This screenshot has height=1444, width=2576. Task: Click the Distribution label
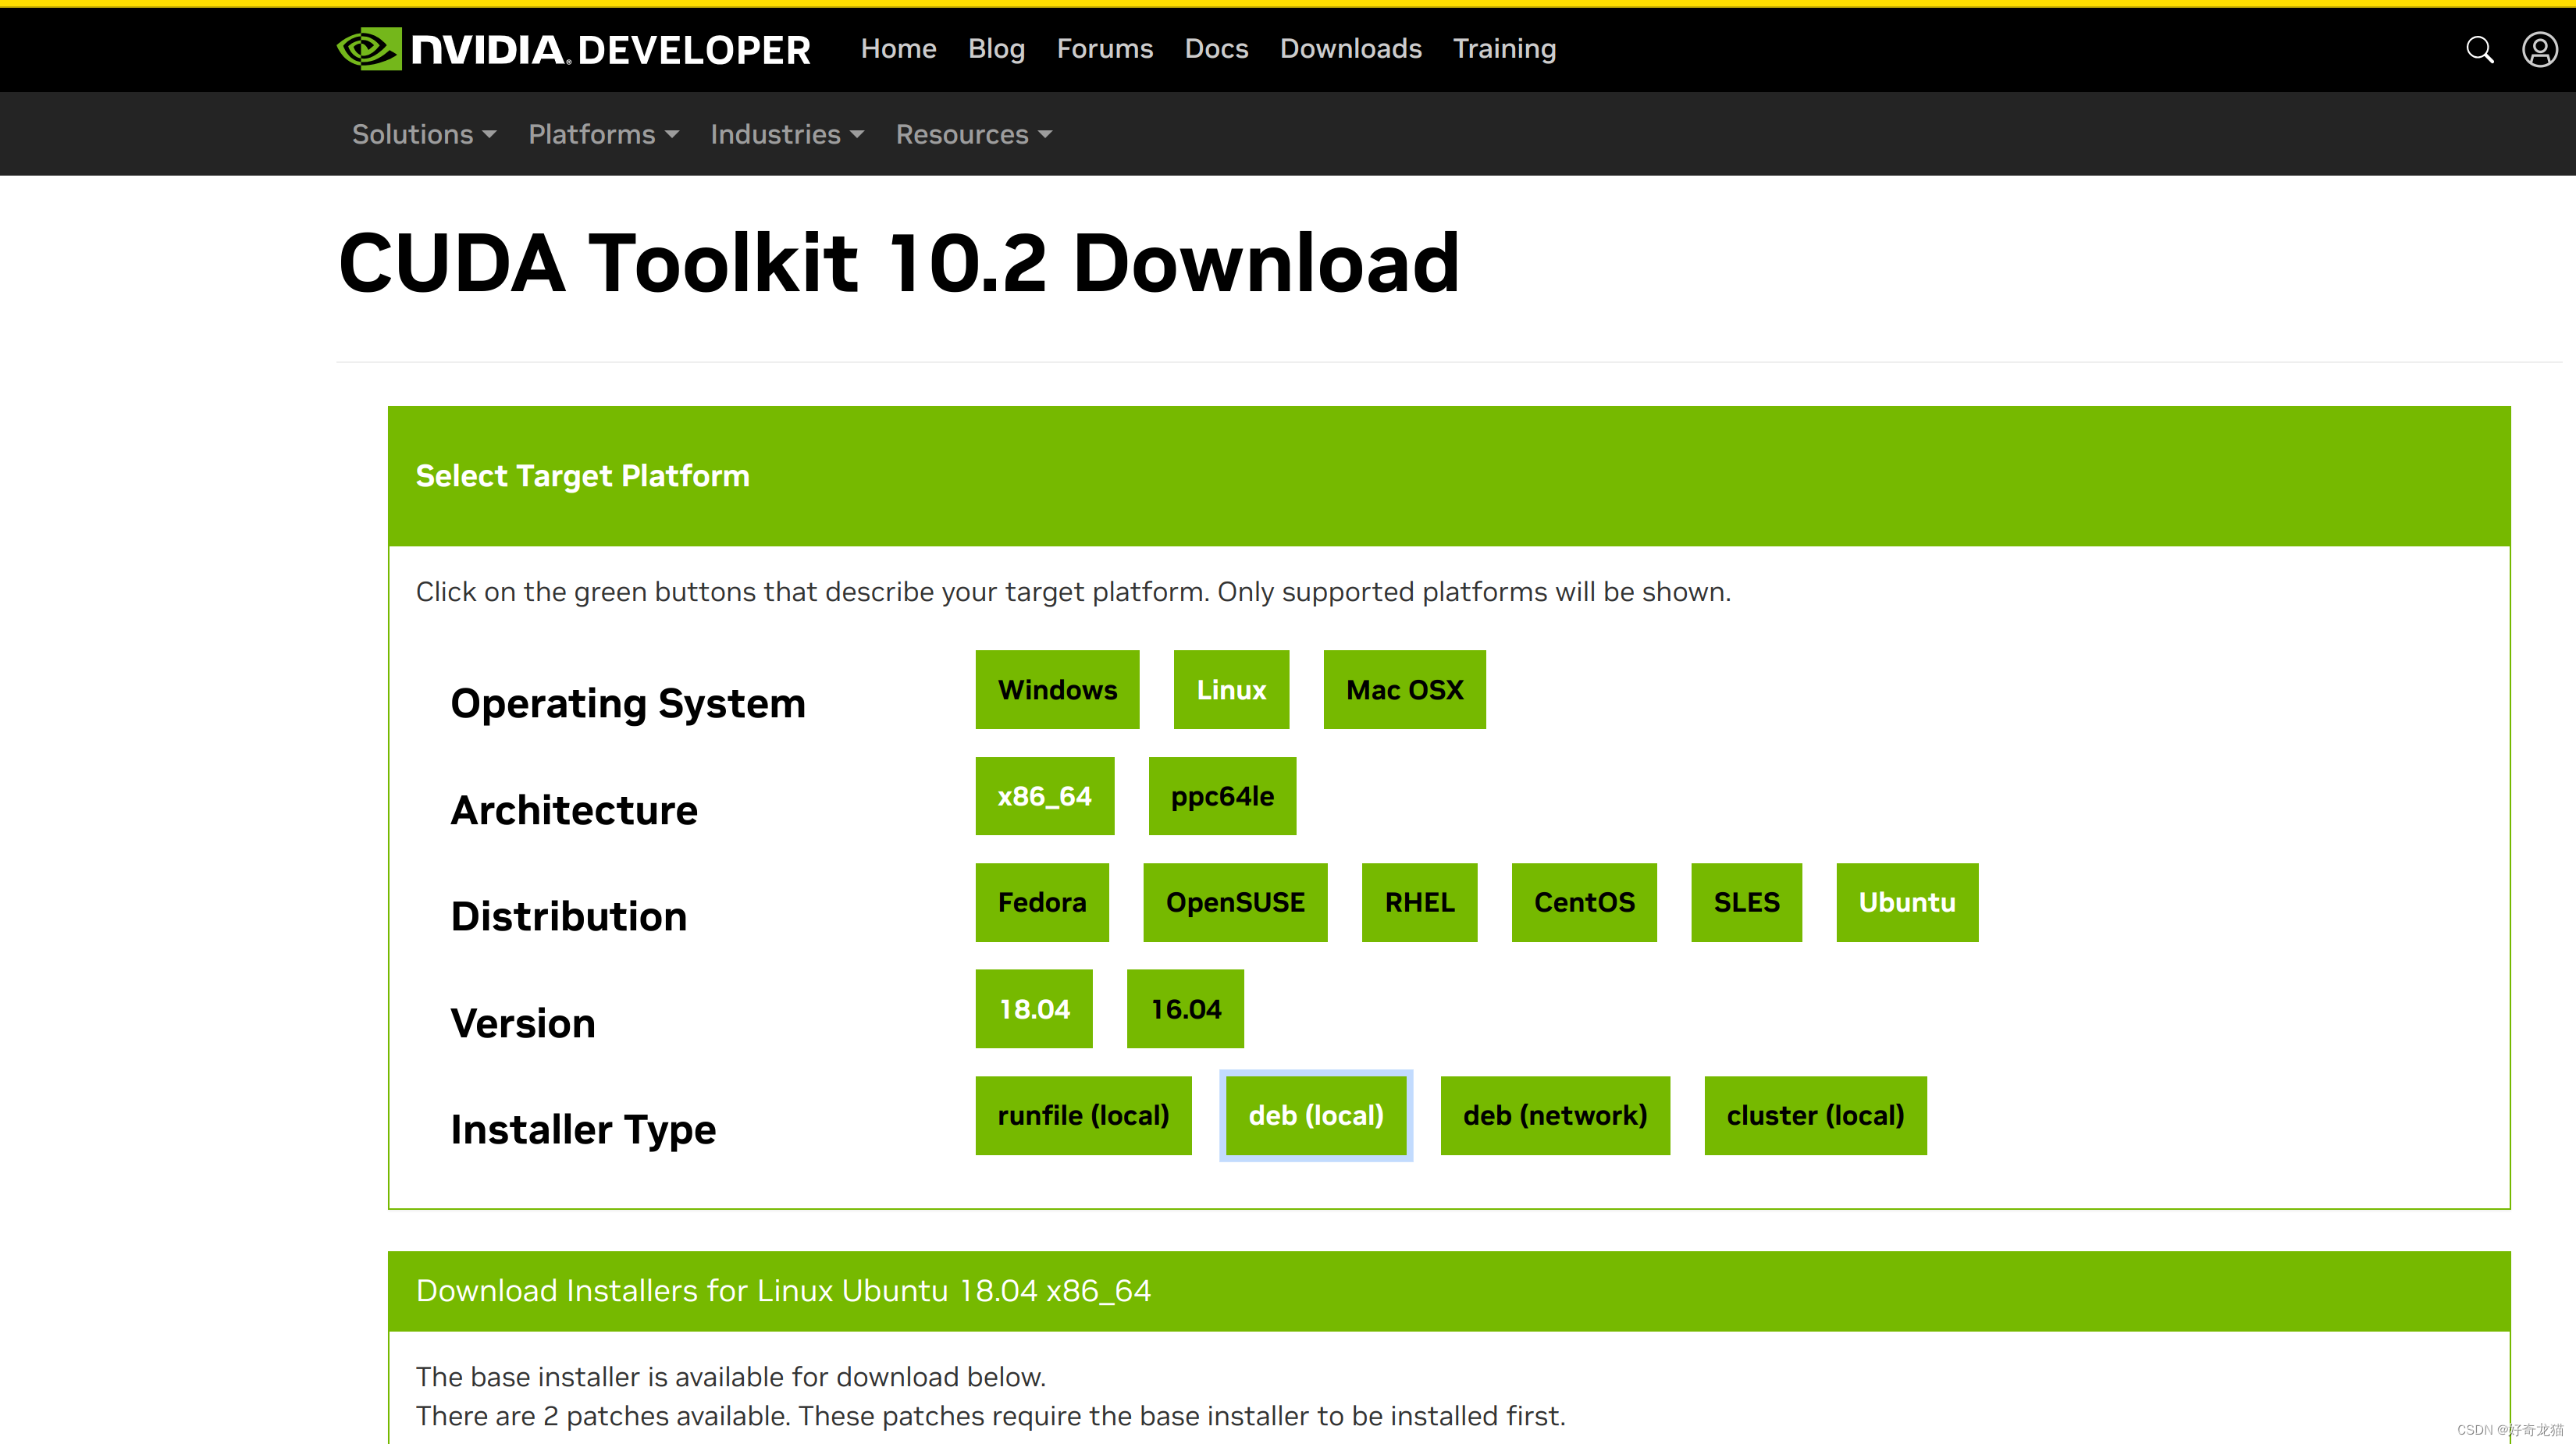tap(569, 916)
